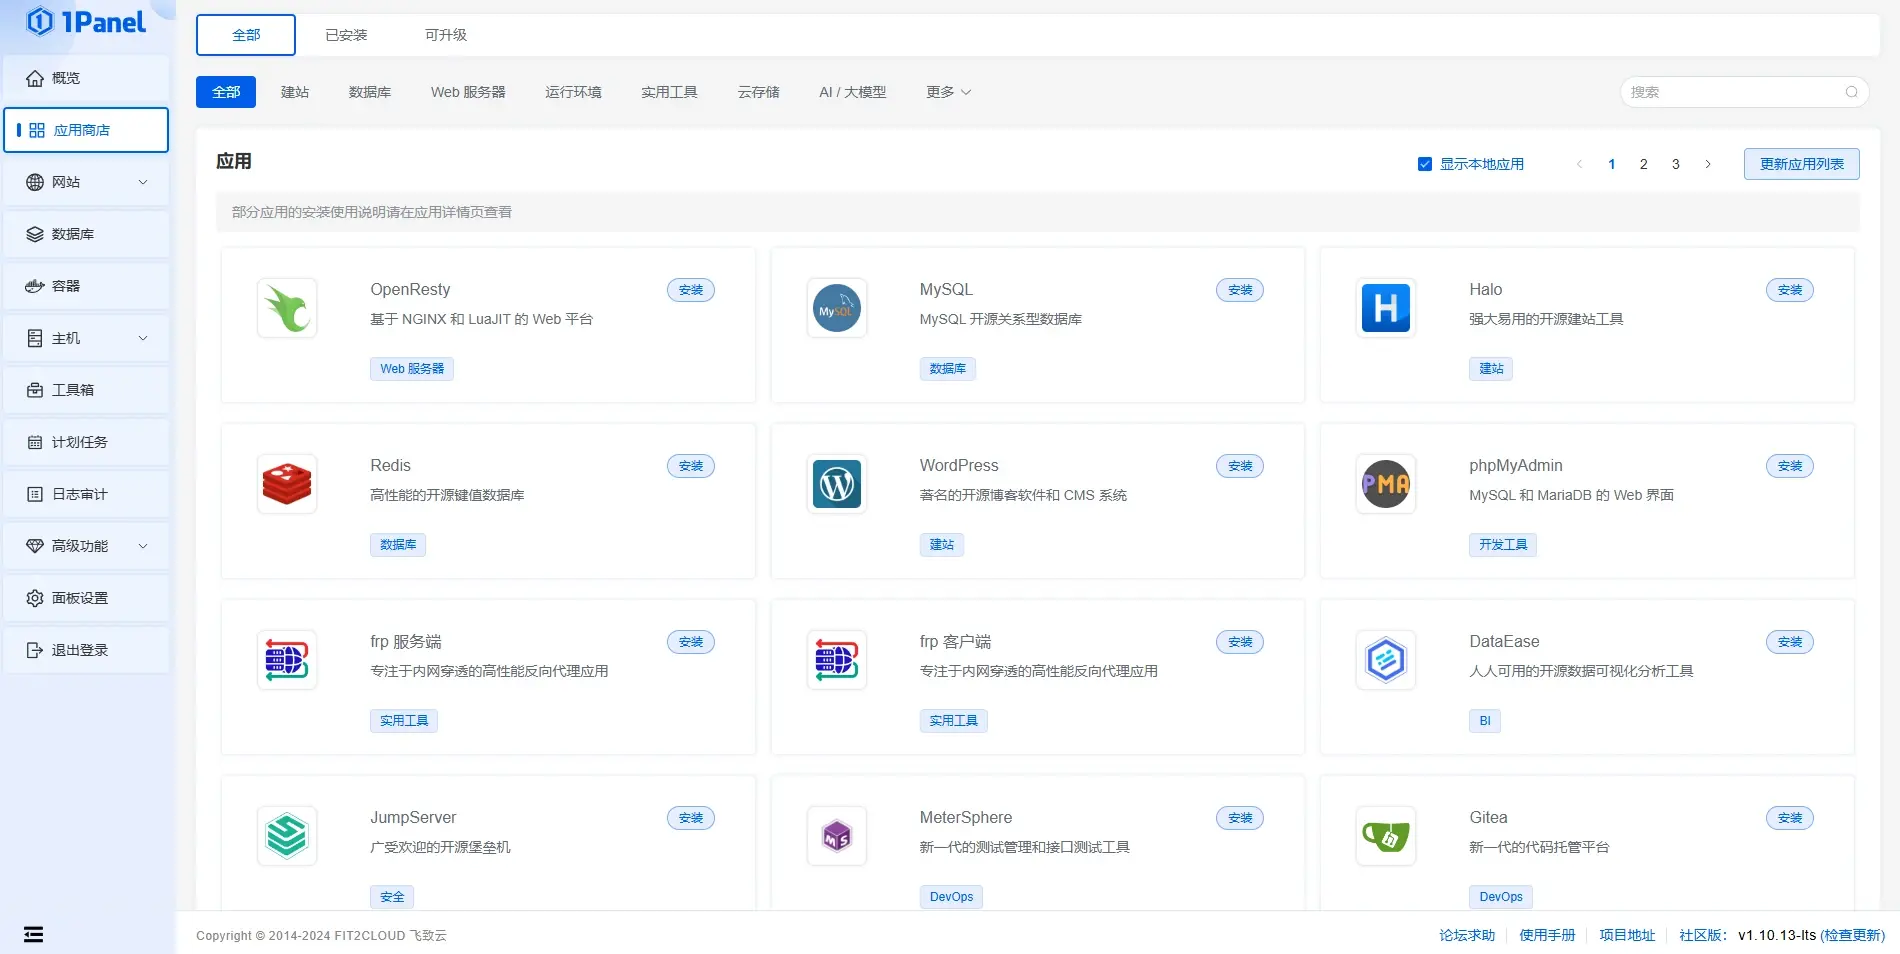Filter apps by 运行环境 category
This screenshot has height=954, width=1900.
coord(573,92)
